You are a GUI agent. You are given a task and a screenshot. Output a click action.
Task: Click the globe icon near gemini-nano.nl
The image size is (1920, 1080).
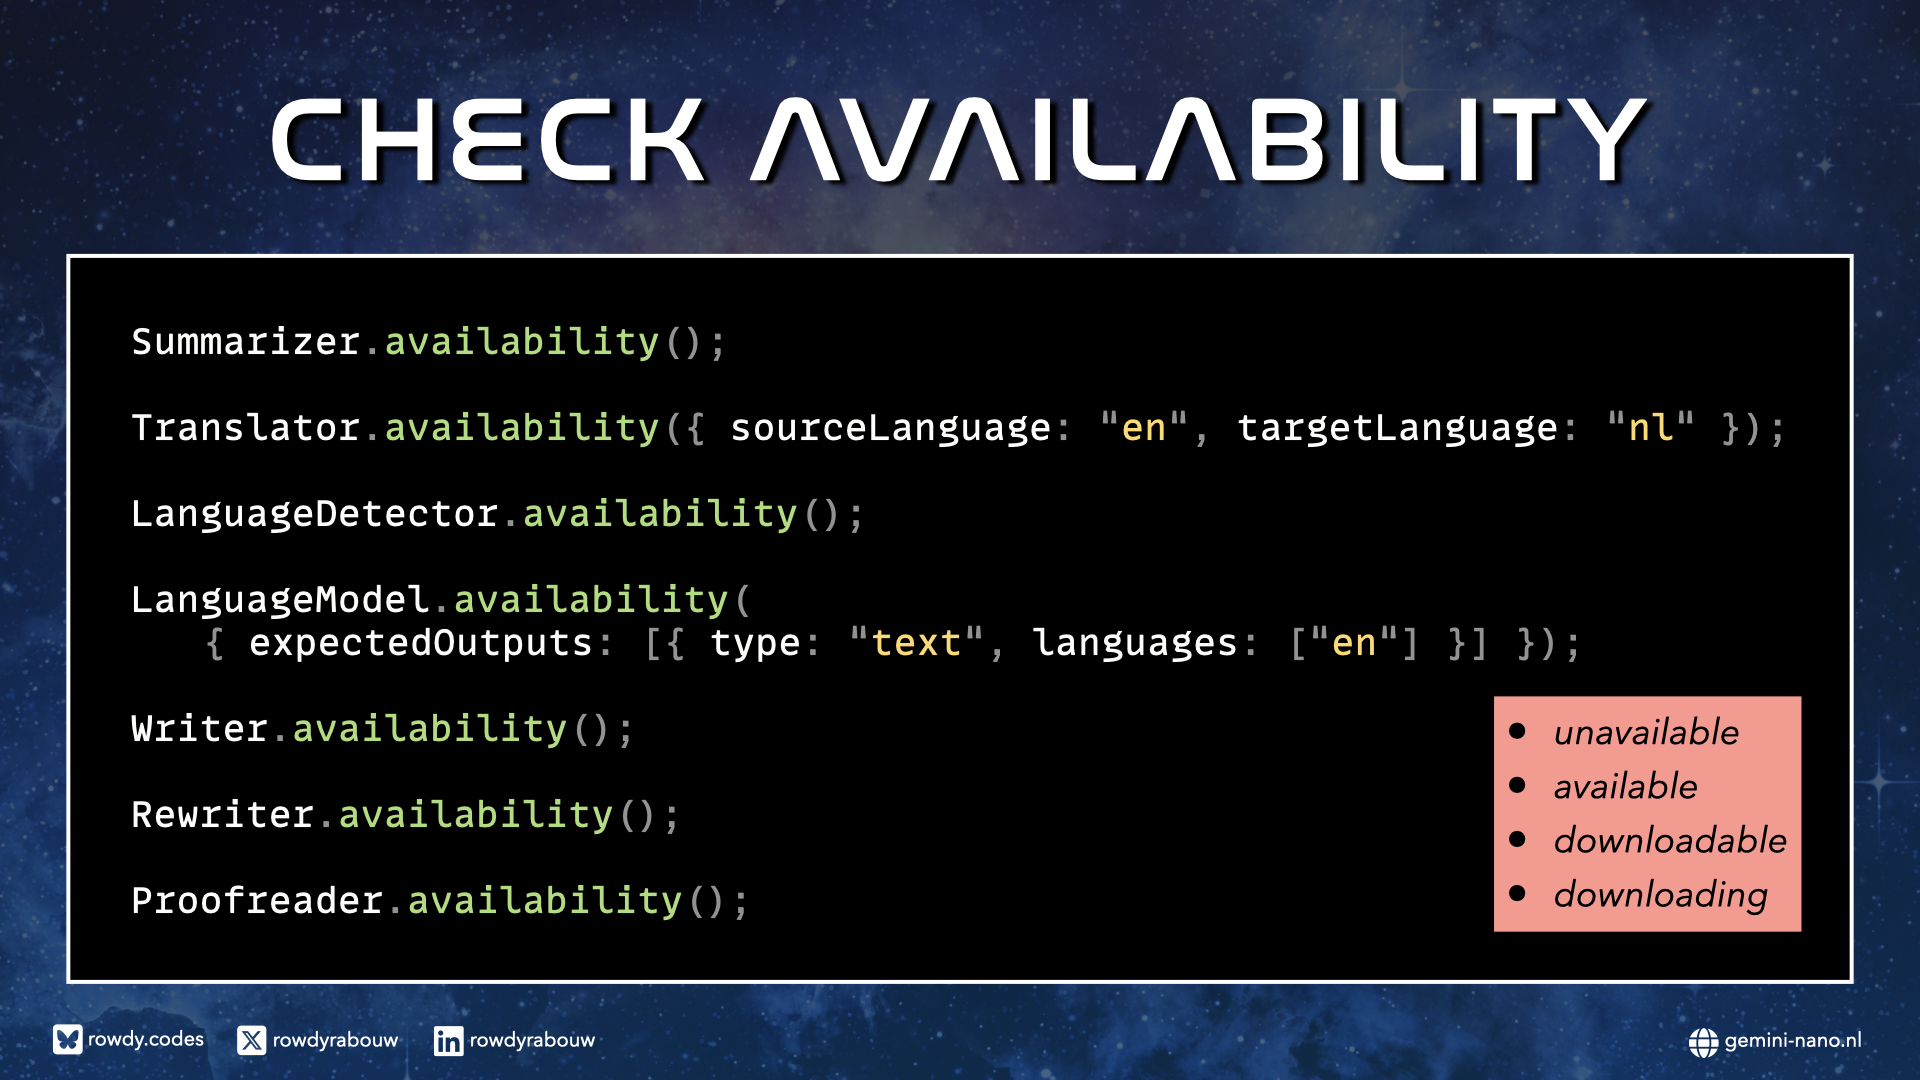1703,1042
